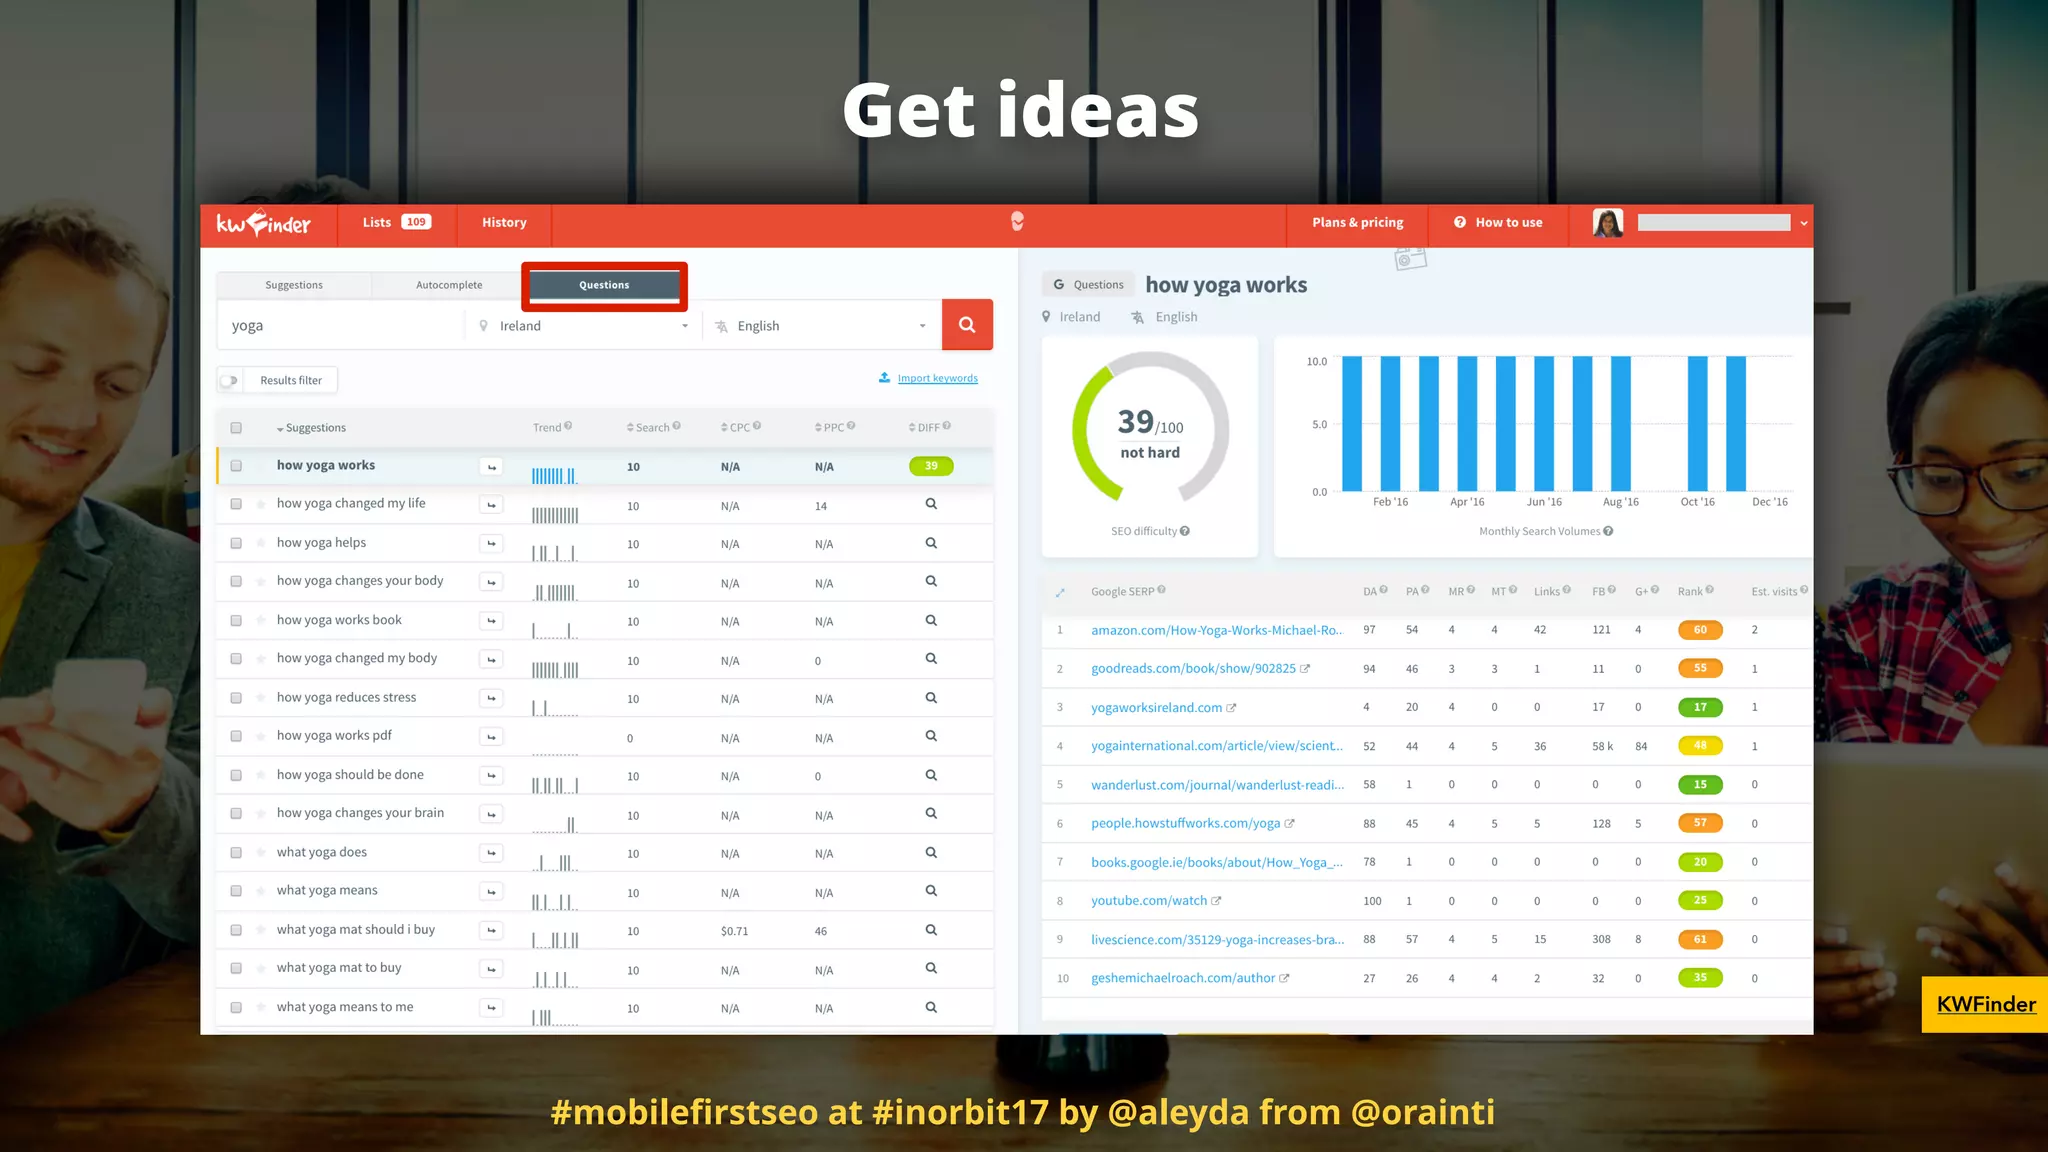Click import upload icon beside Import keywords
Screen dimensions: 2048x1152
884,378
